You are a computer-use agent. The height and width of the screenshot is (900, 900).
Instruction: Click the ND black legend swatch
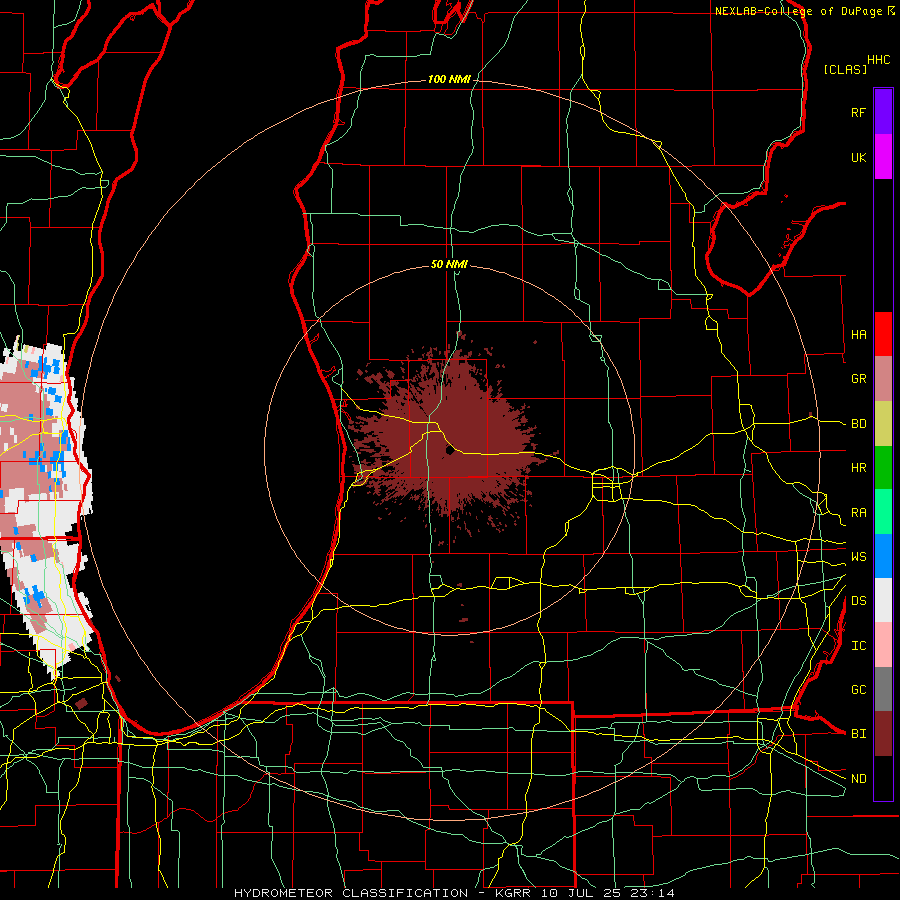(x=883, y=778)
